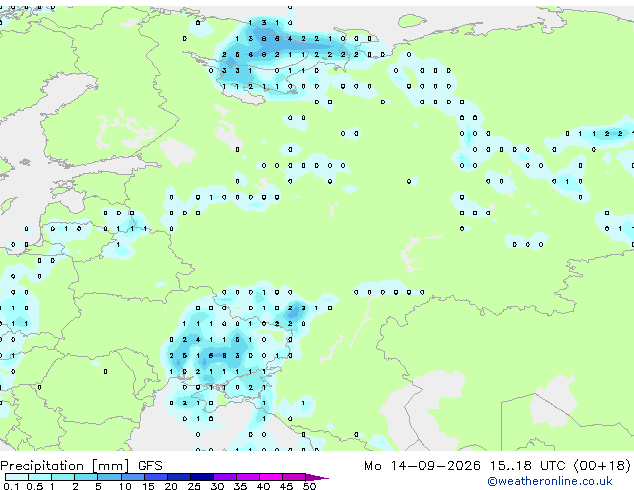Pick the legend swatch between 10 and 15
Image resolution: width=634 pixels, height=490 pixels.
[133, 477]
